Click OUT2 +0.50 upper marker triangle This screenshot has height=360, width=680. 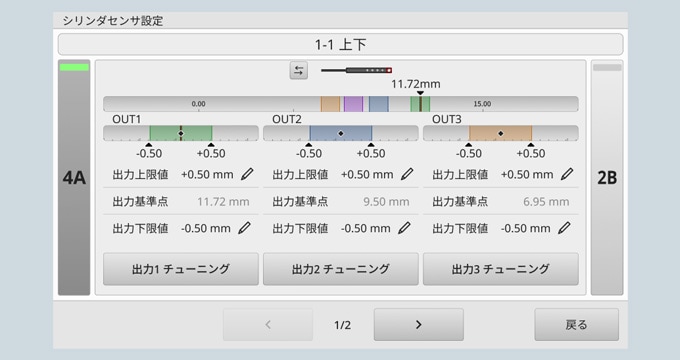coord(371,145)
